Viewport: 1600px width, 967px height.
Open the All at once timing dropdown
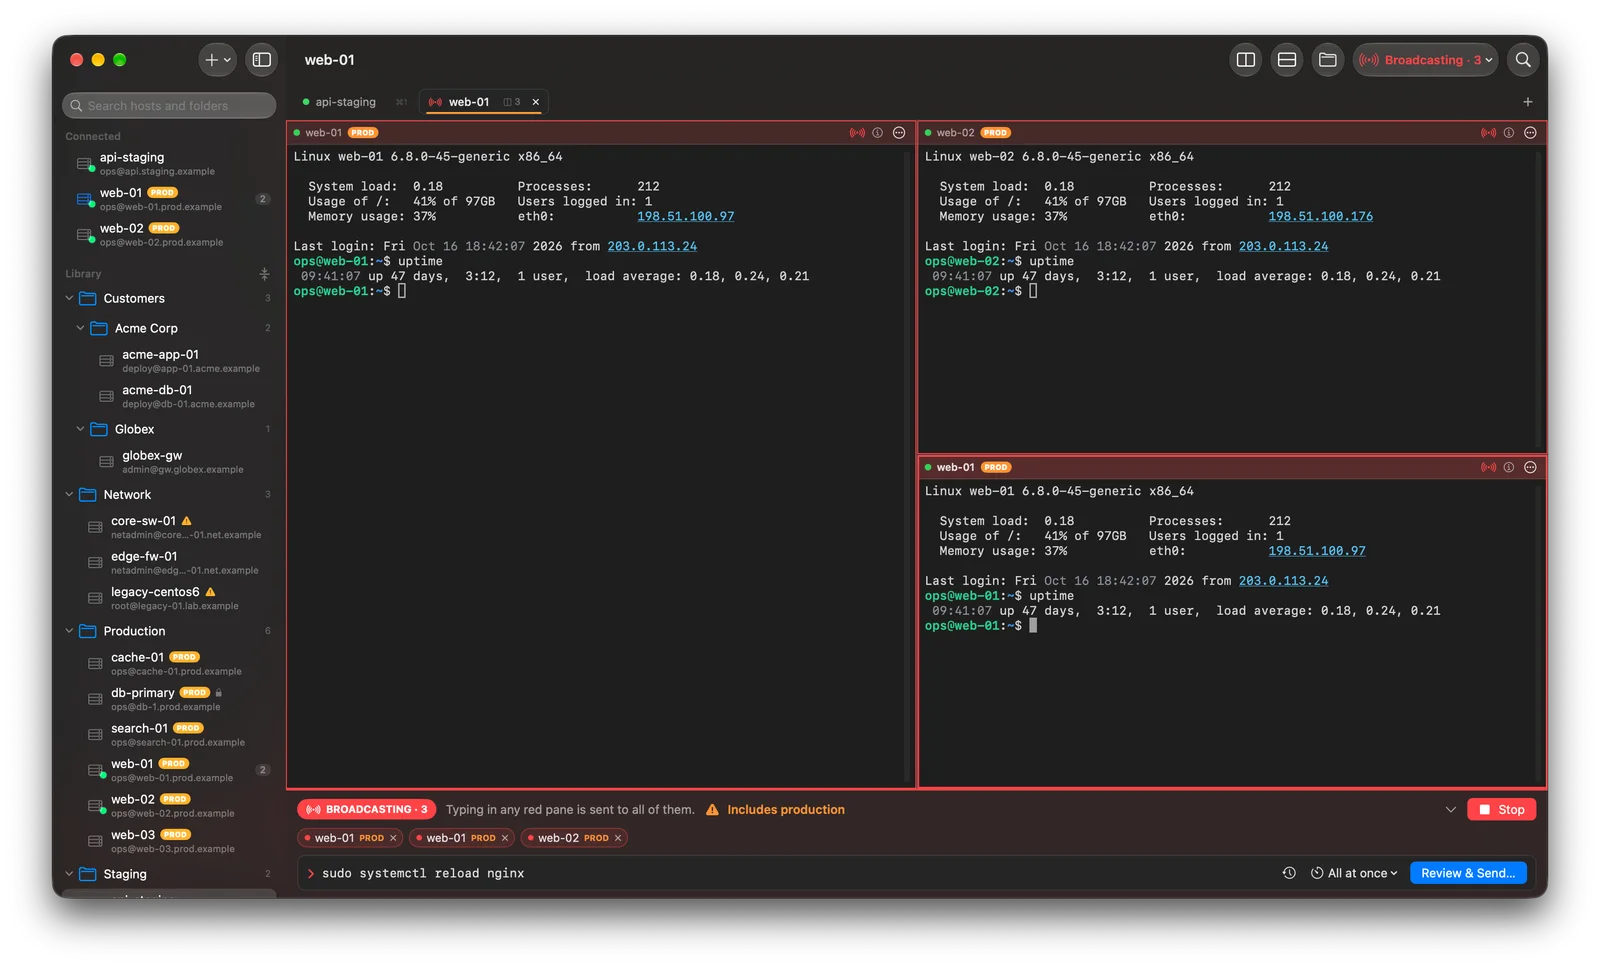coord(1354,873)
